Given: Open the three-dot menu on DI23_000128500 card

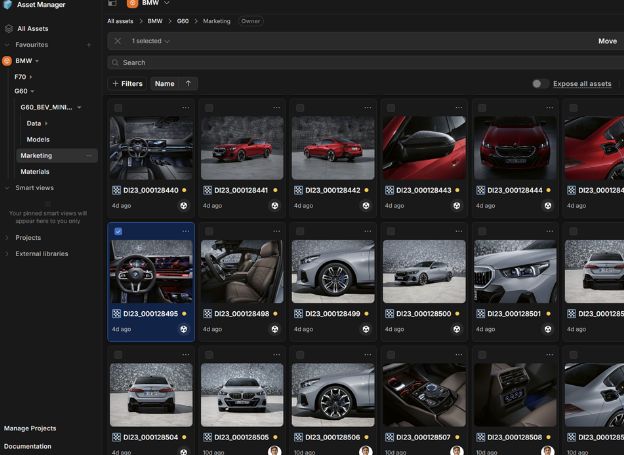Looking at the screenshot, I should [459, 231].
